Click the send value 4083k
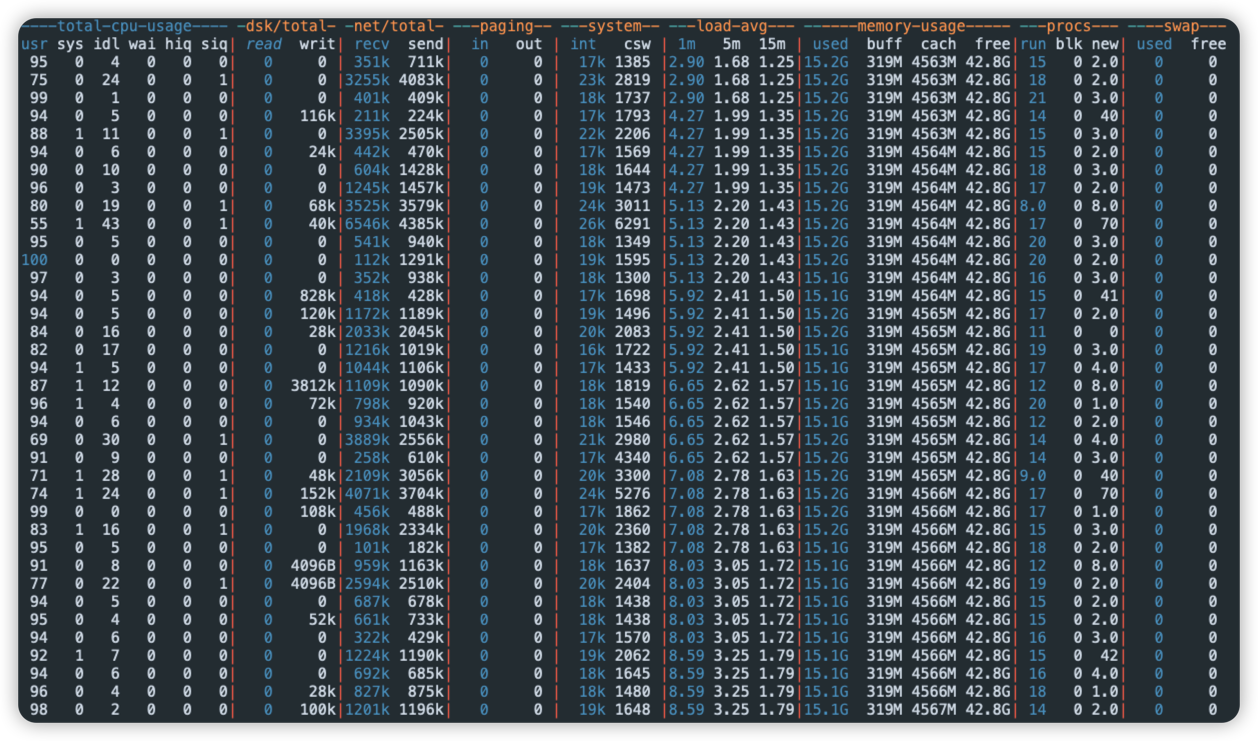Viewport: 1258px width, 741px height. coord(422,80)
